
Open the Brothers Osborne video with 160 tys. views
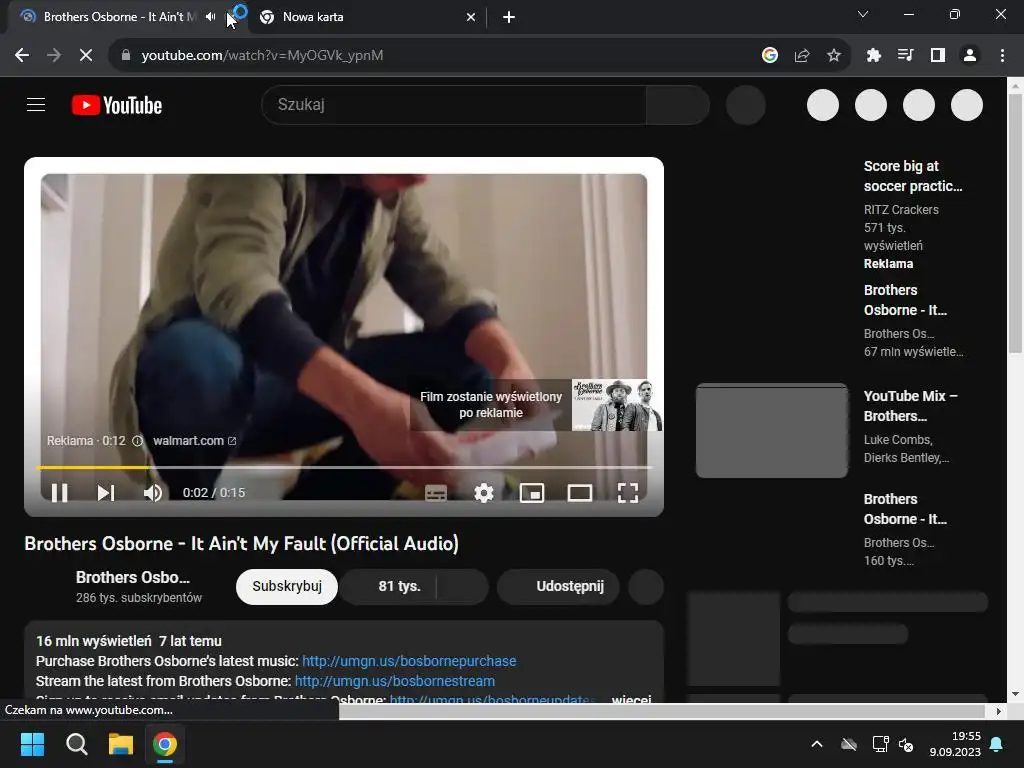point(905,509)
